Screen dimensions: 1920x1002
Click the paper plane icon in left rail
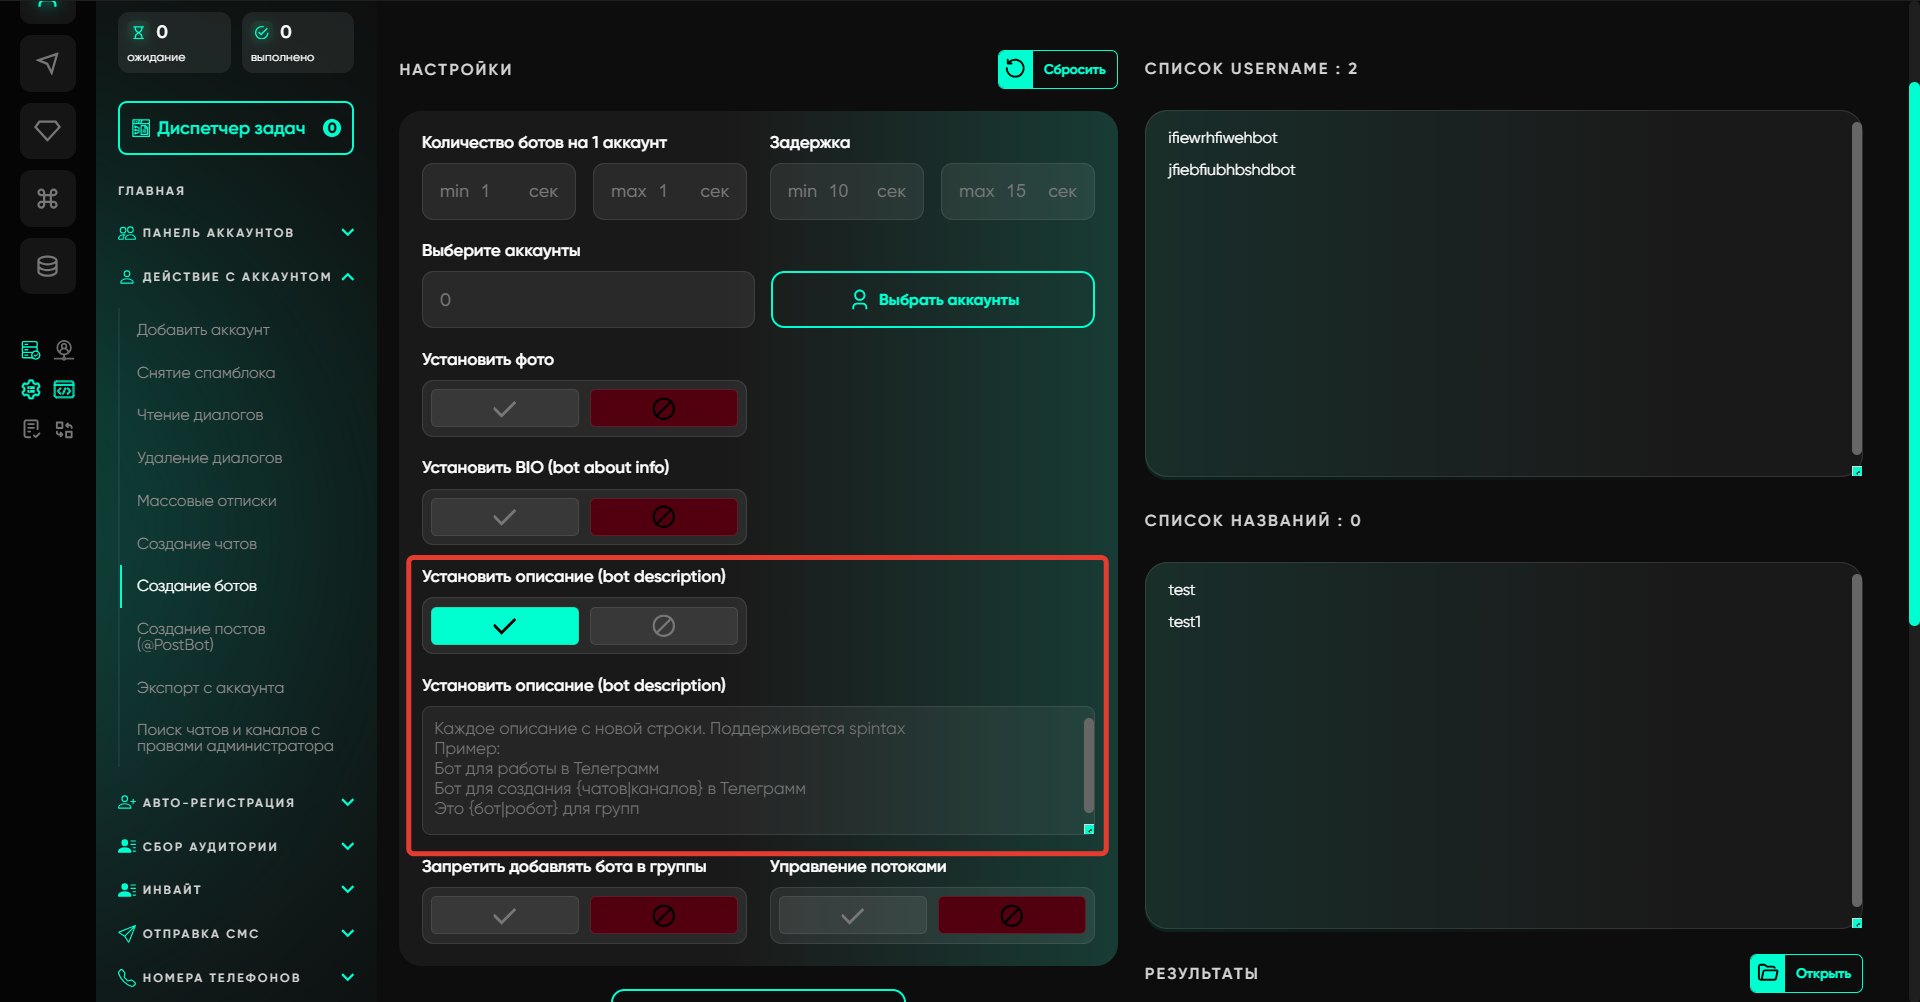(x=47, y=64)
